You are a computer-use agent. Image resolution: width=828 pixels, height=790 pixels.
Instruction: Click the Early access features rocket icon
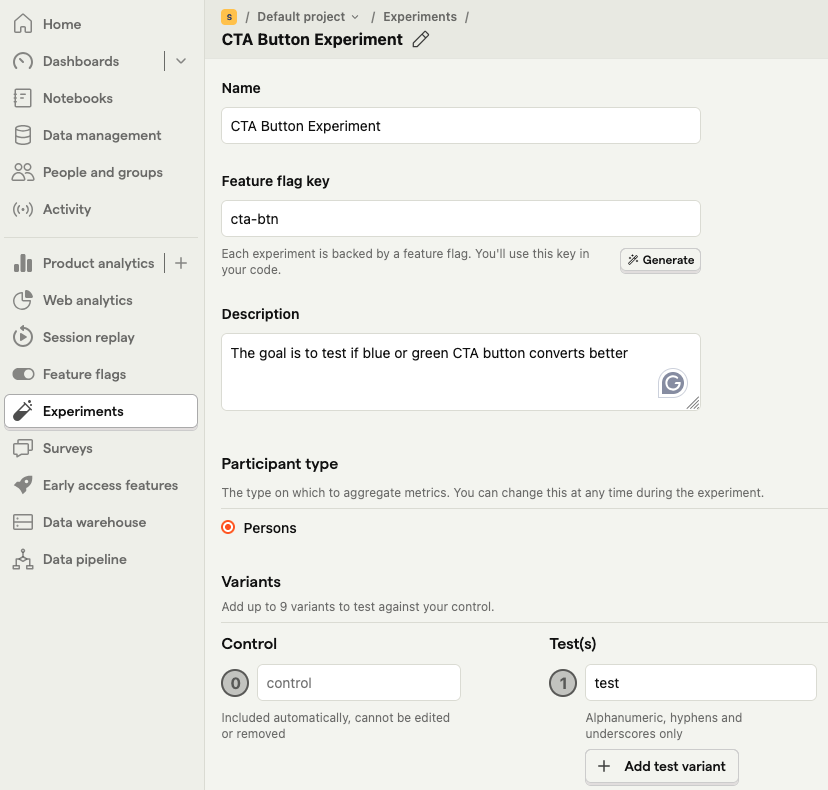(x=23, y=485)
